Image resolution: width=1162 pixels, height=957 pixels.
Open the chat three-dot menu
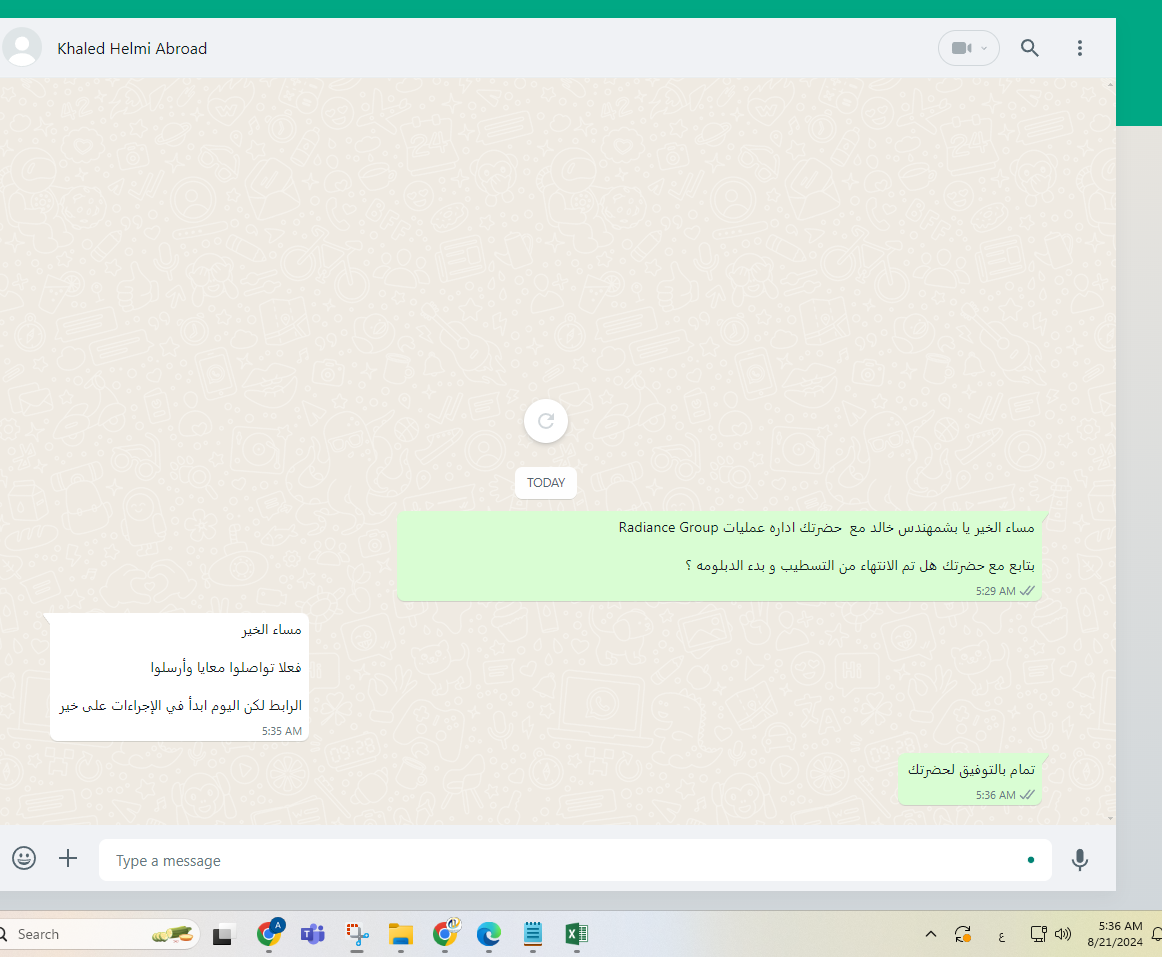[x=1080, y=48]
